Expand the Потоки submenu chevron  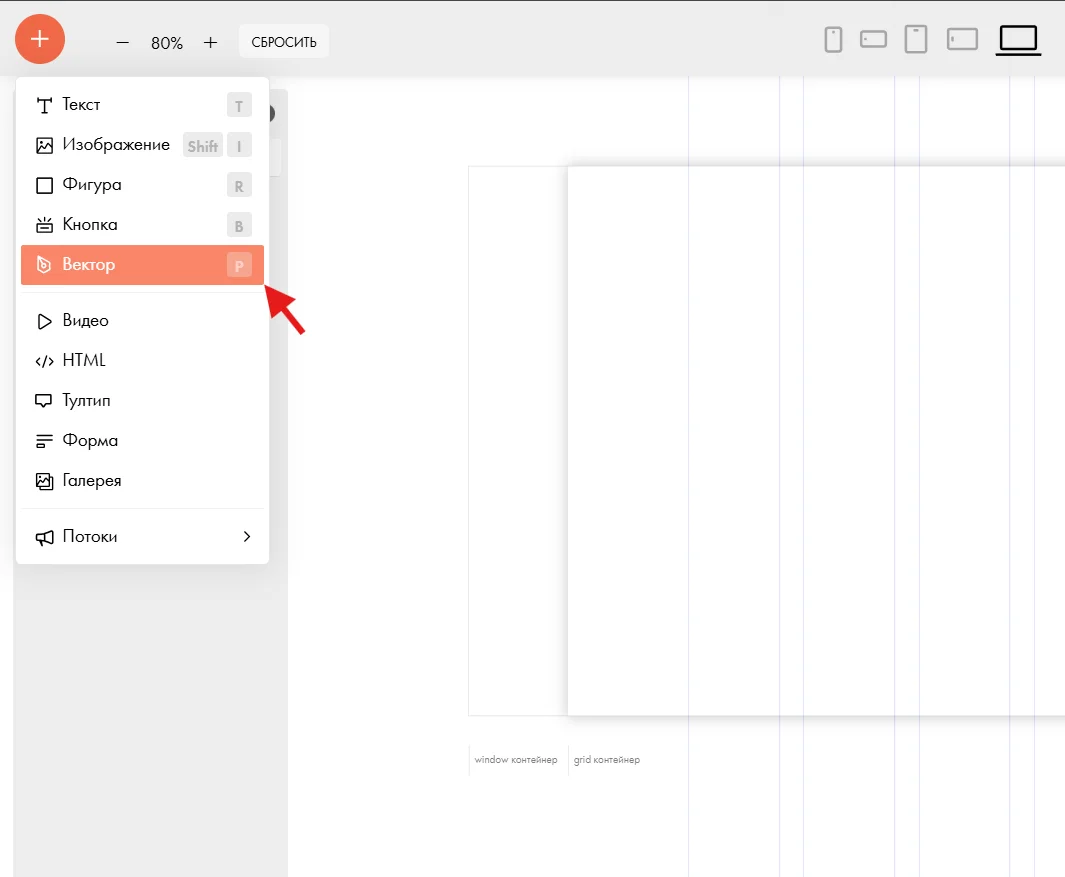[x=247, y=537]
